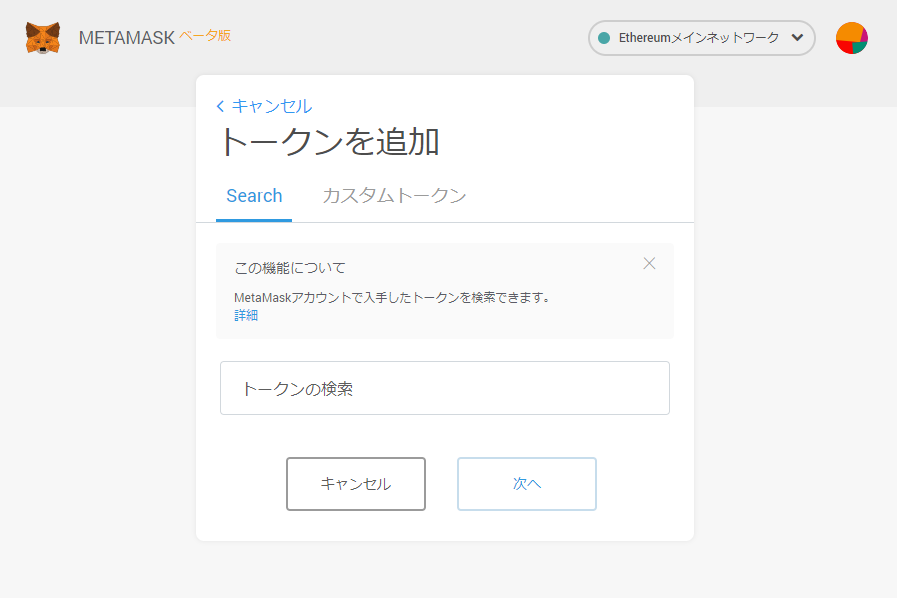Image resolution: width=897 pixels, height=598 pixels.
Task: Click the back chevron beside キャンセル
Action: tap(221, 106)
